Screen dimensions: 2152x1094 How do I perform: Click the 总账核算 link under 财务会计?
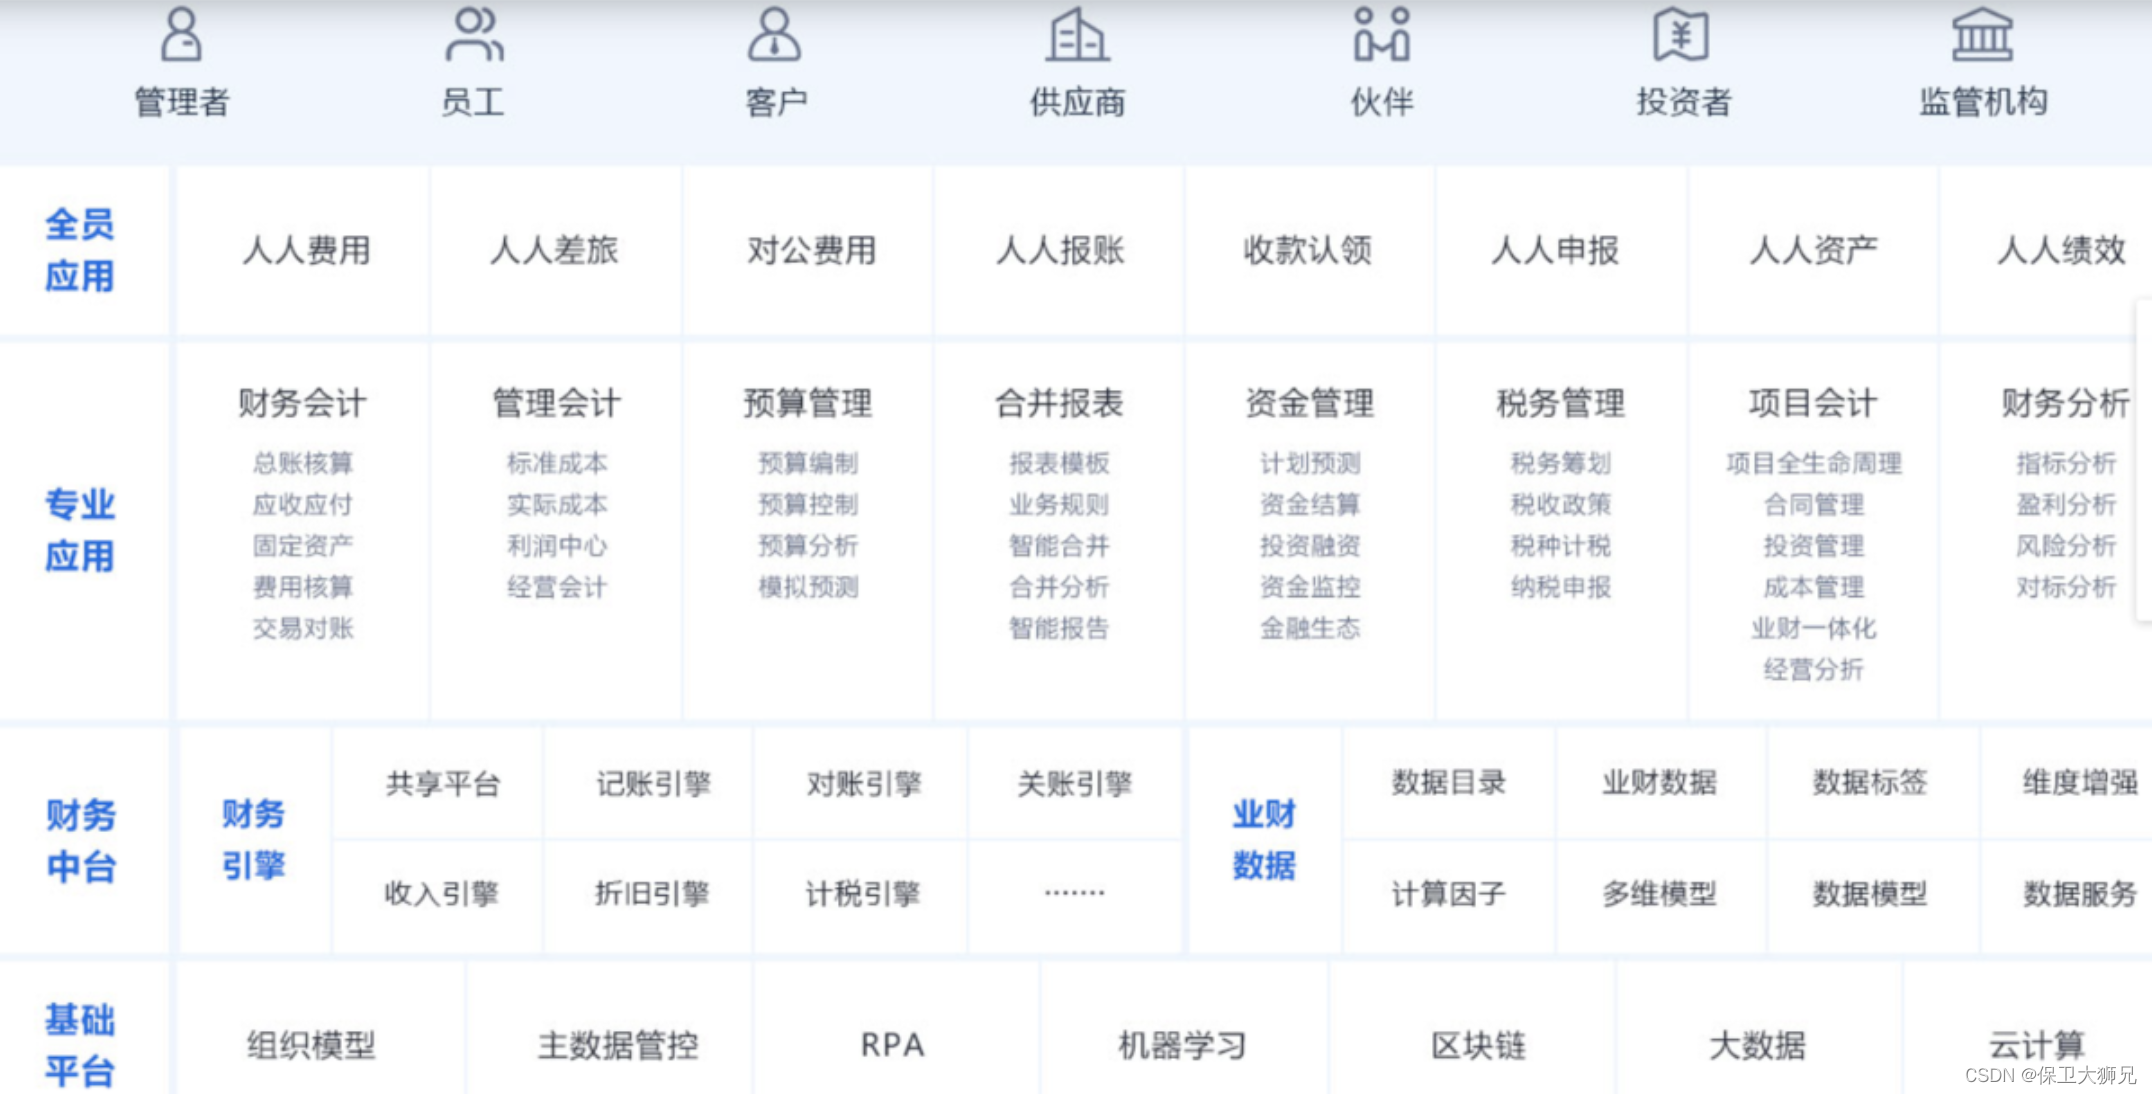[x=303, y=463]
